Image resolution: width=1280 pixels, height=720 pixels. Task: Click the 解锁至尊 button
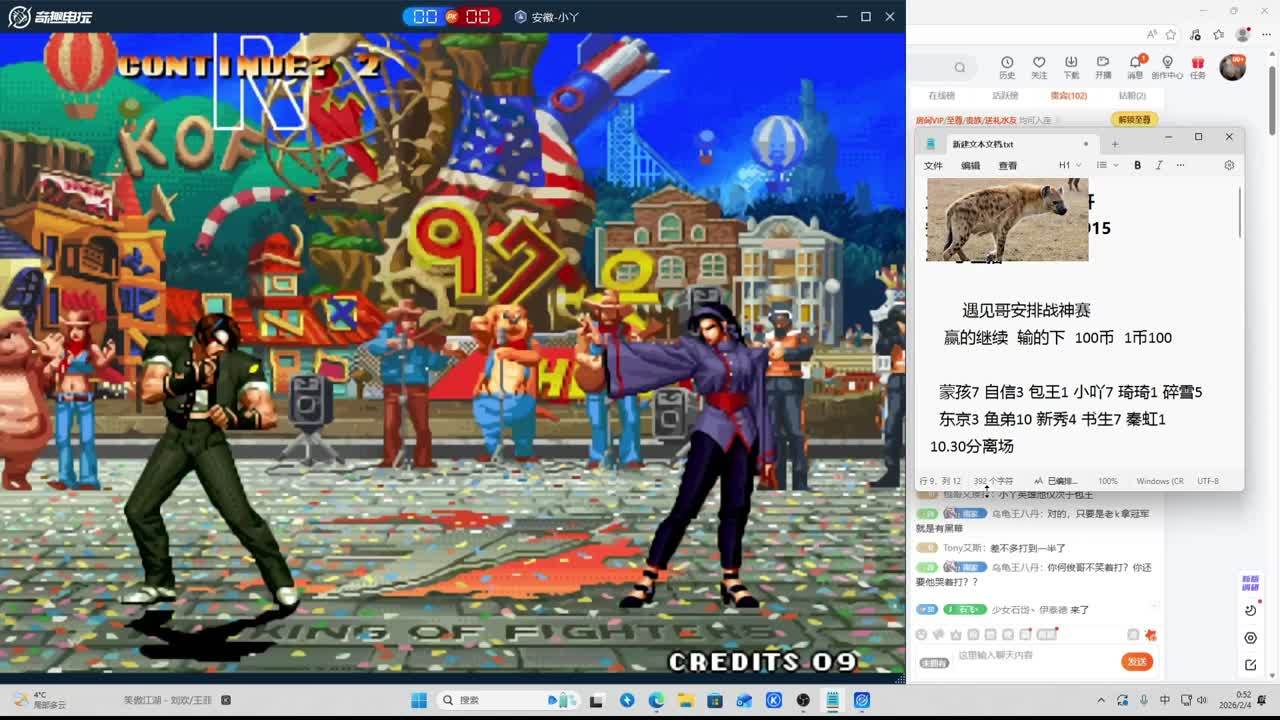[1134, 119]
